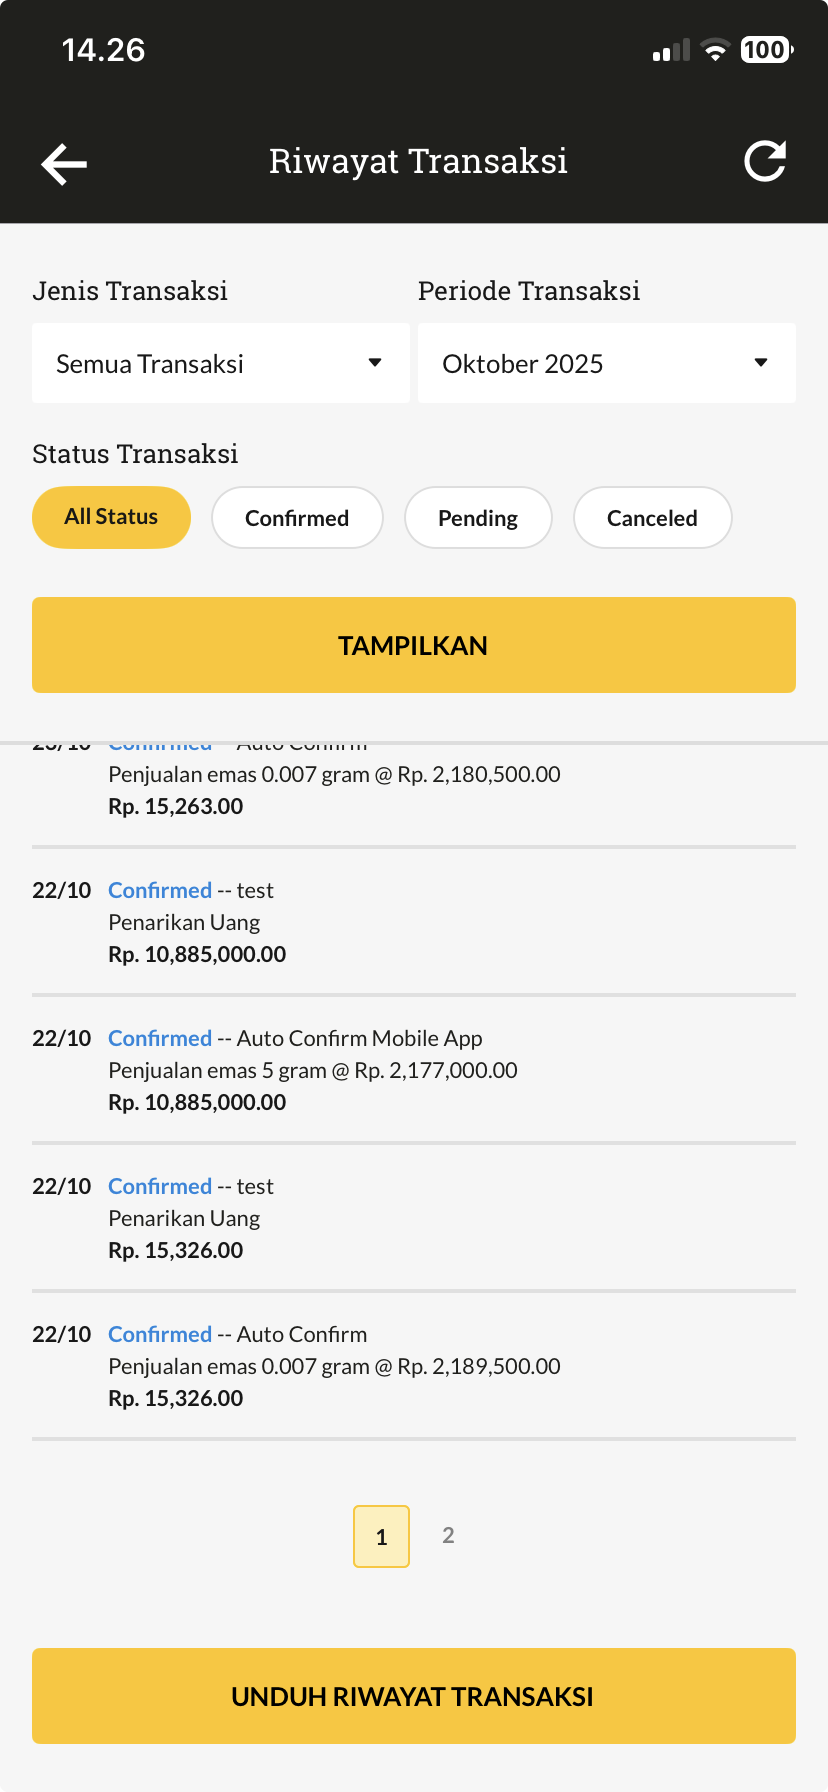
Task: Go to page 2 of the results
Action: pos(448,1535)
